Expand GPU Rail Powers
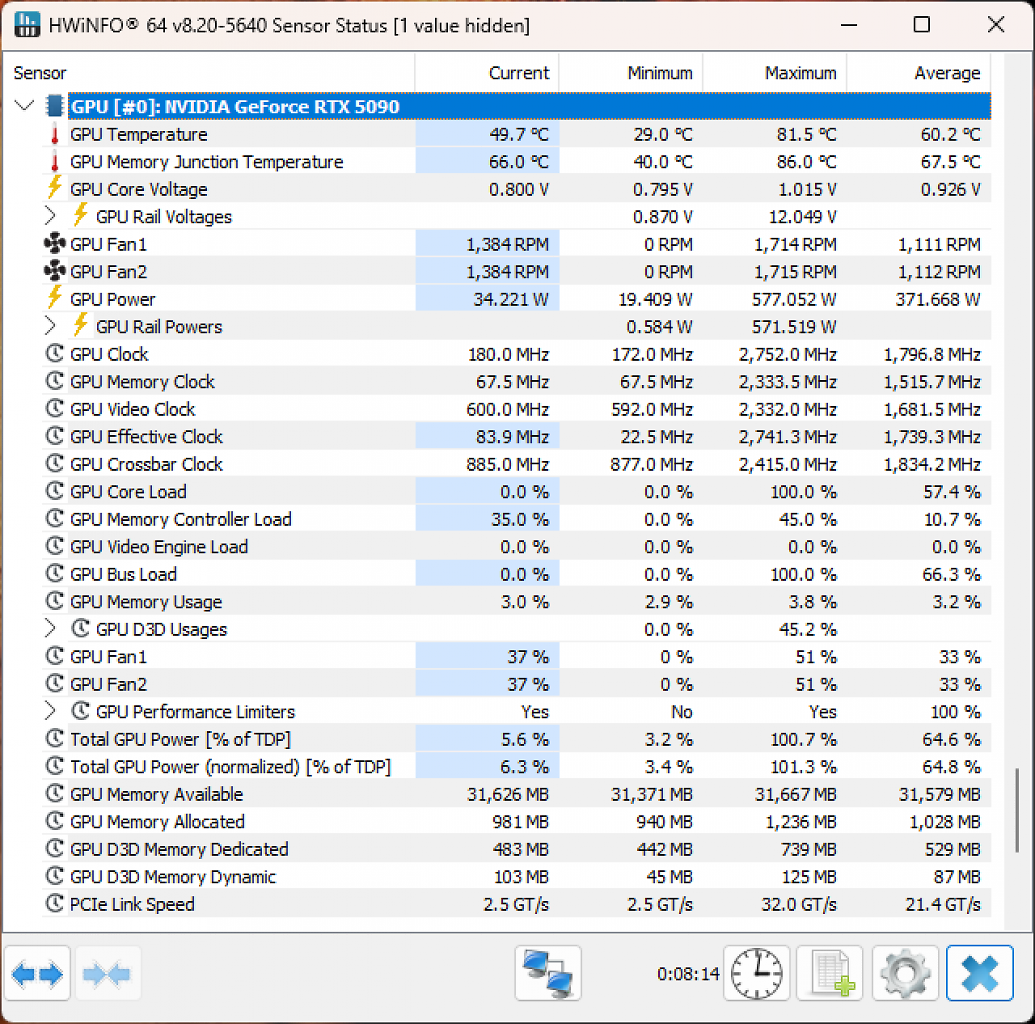The height and width of the screenshot is (1024, 1035). click(x=50, y=325)
